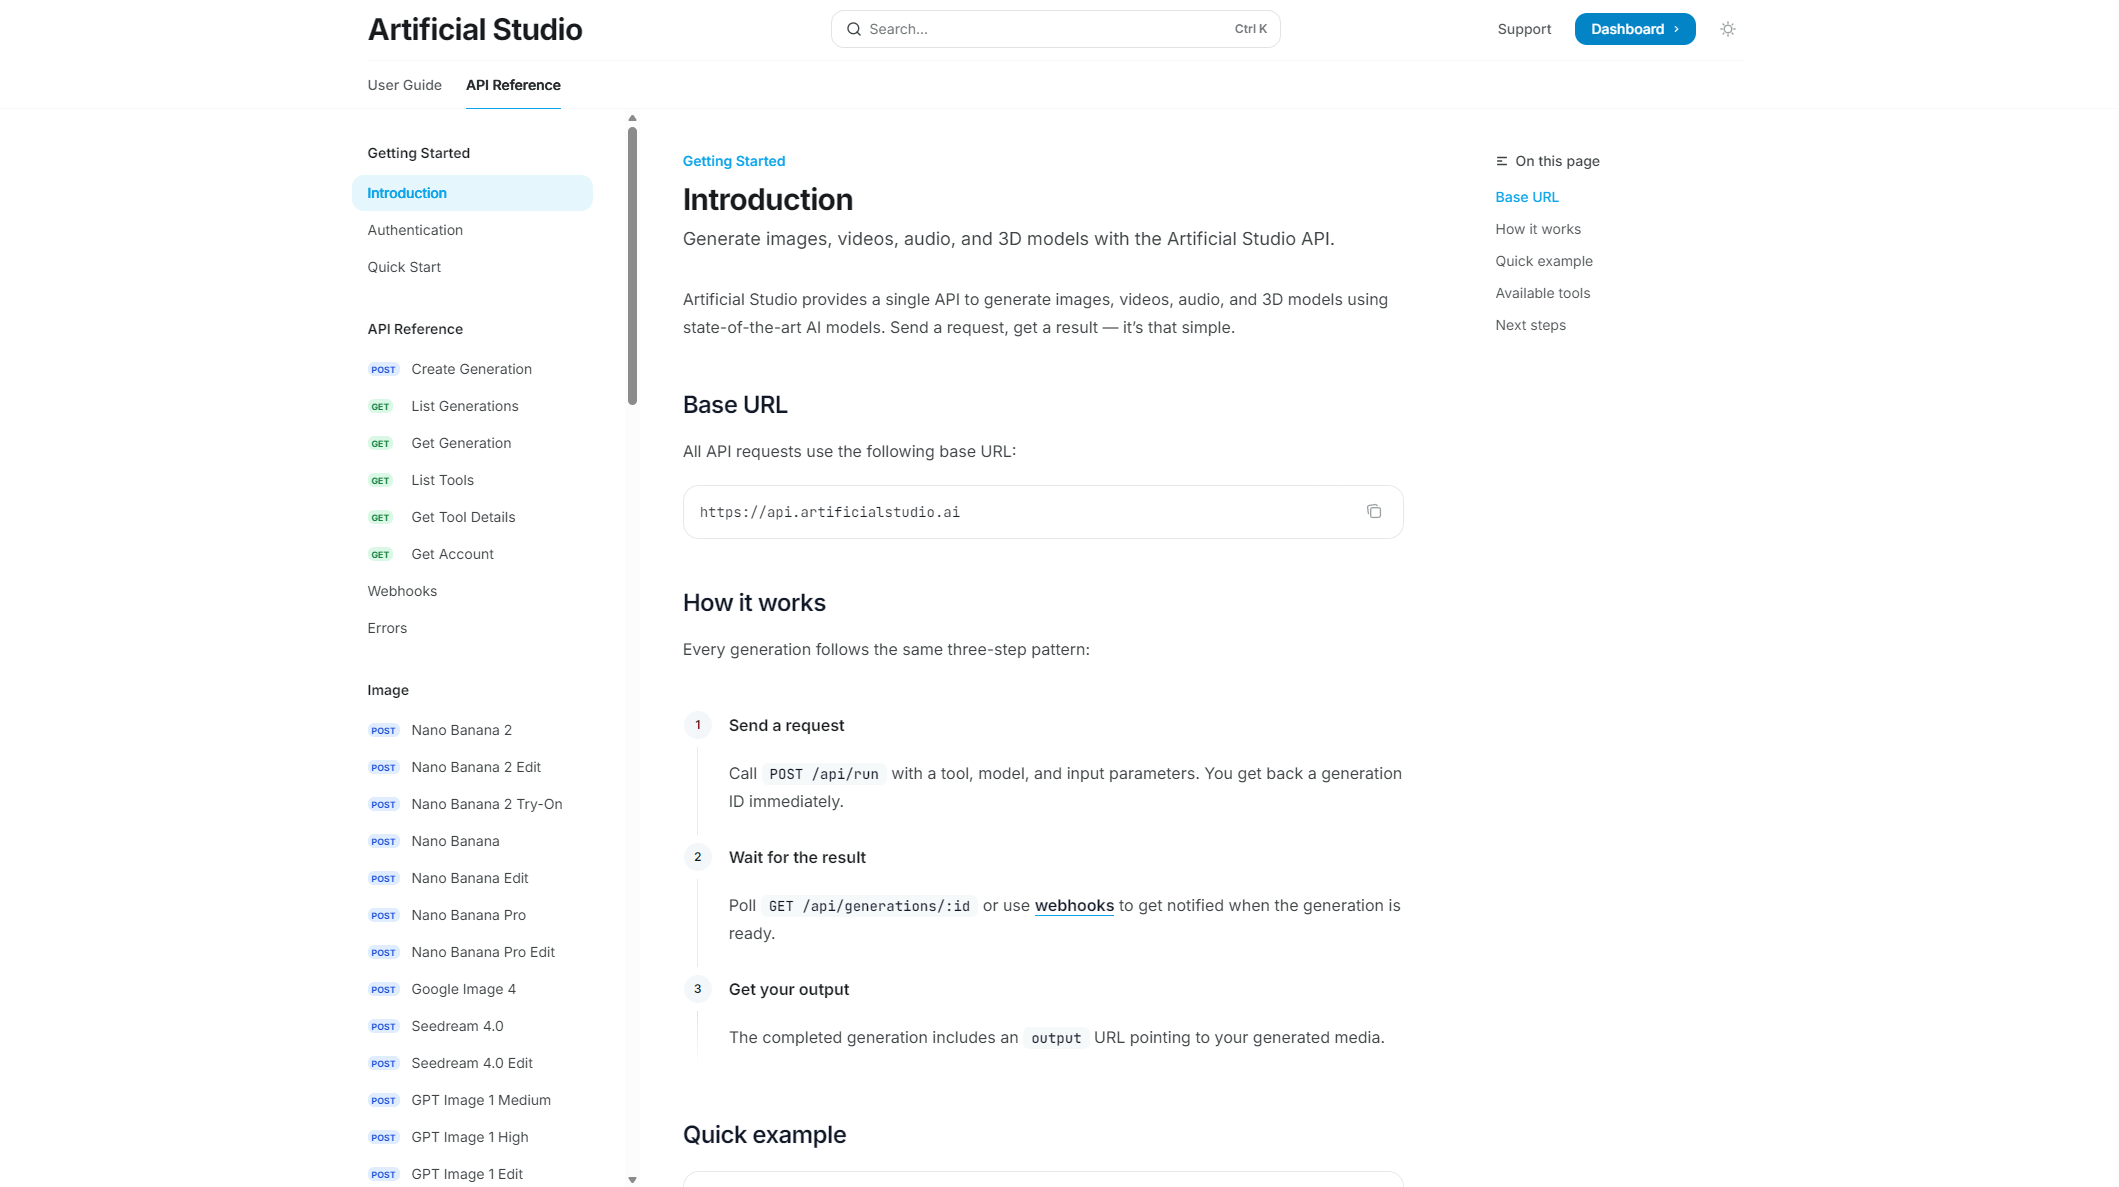Click the Getting Started breadcrumb link
The image size is (2119, 1187).
pyautogui.click(x=734, y=161)
